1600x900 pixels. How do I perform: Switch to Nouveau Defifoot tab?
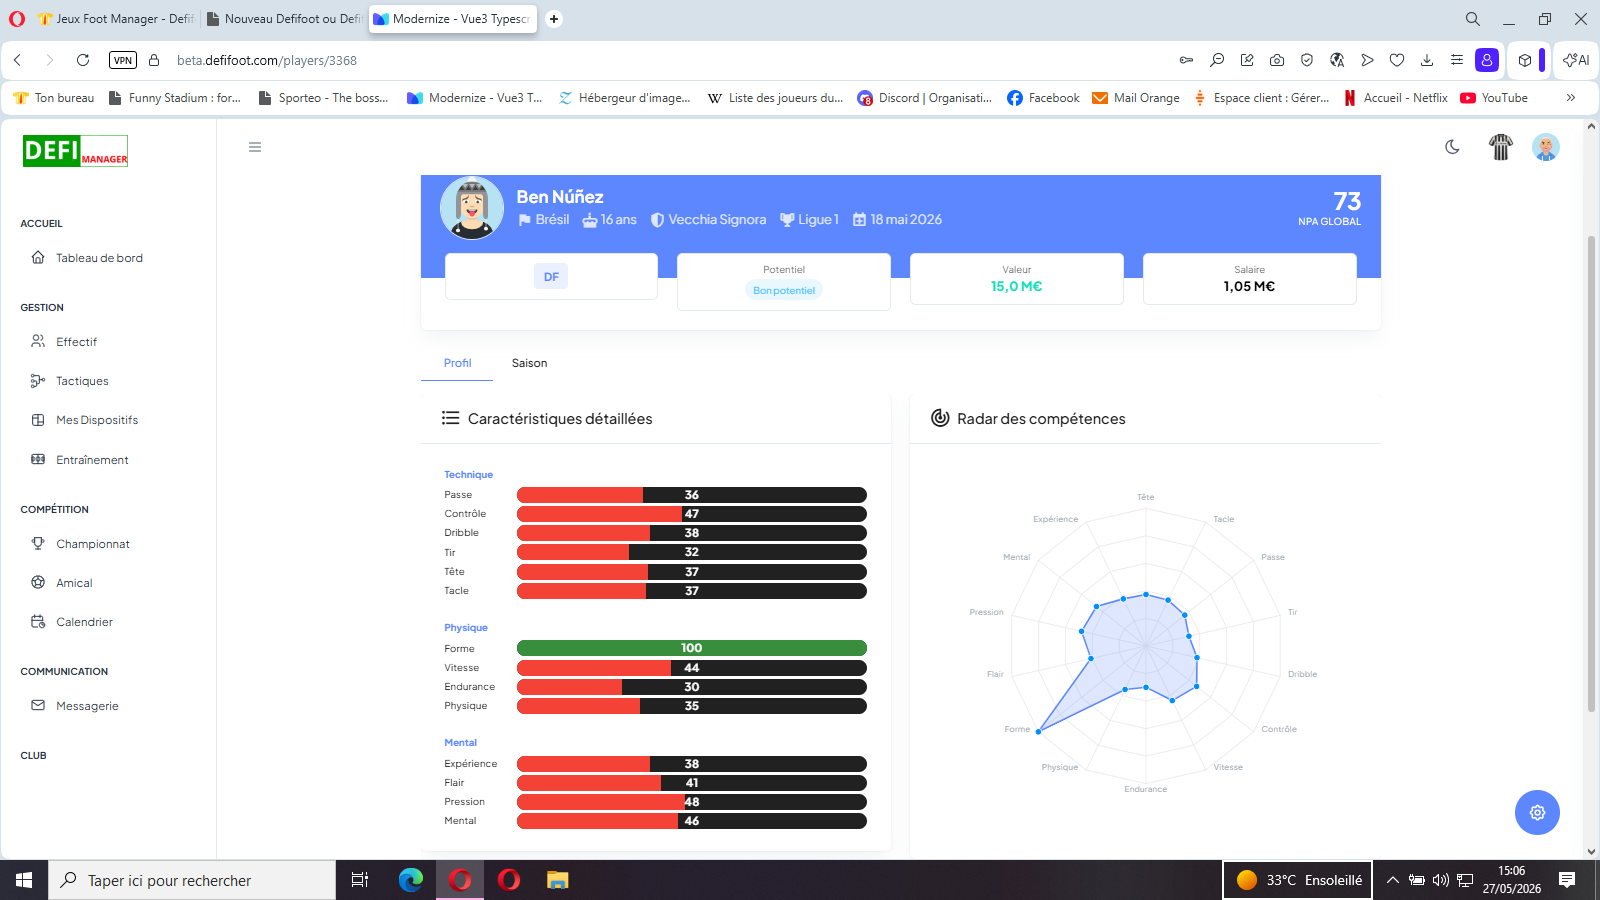point(284,19)
